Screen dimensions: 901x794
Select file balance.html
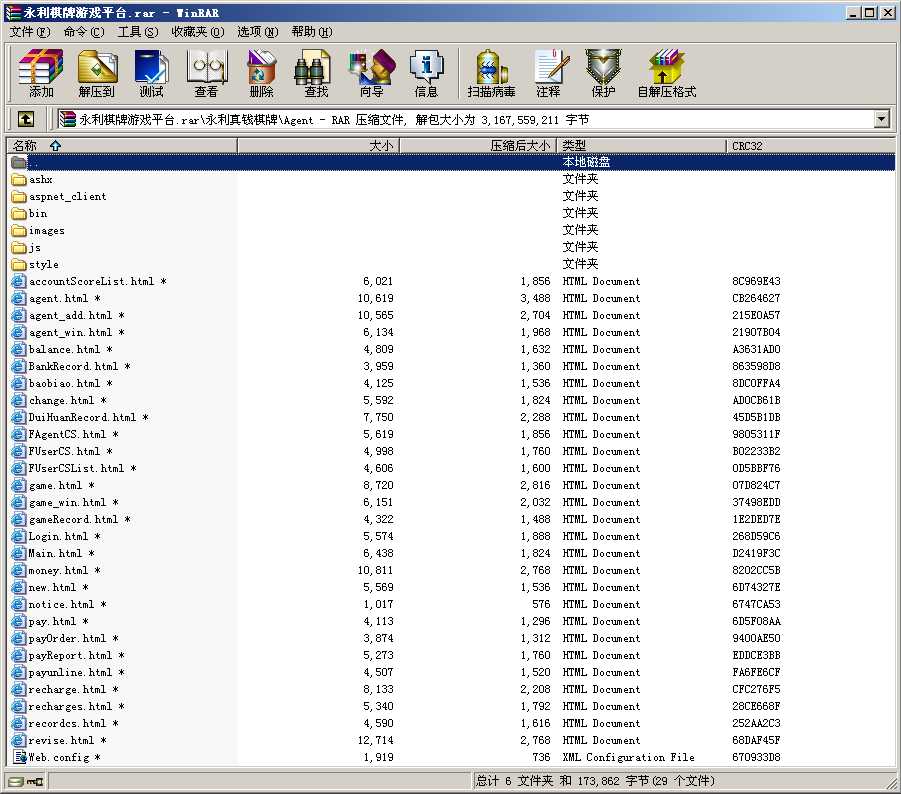(x=64, y=349)
